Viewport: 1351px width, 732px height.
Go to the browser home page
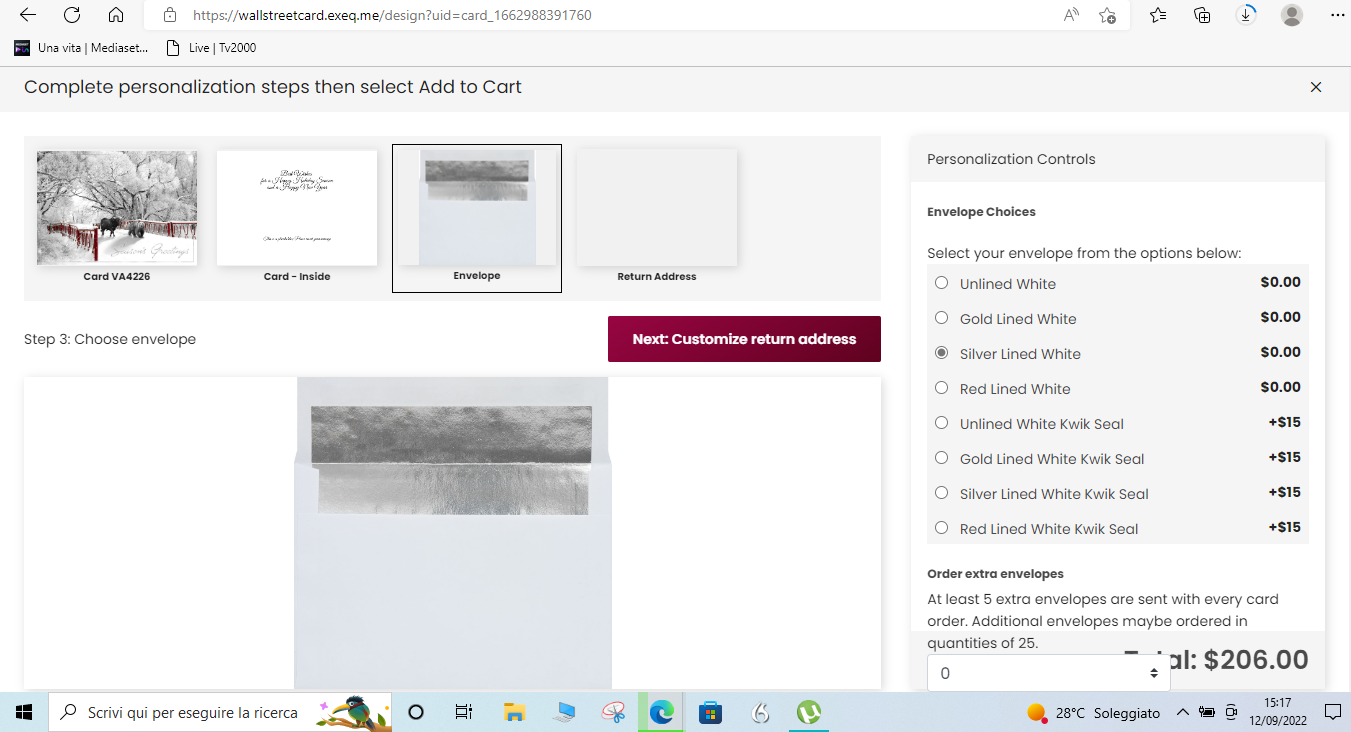pyautogui.click(x=116, y=15)
